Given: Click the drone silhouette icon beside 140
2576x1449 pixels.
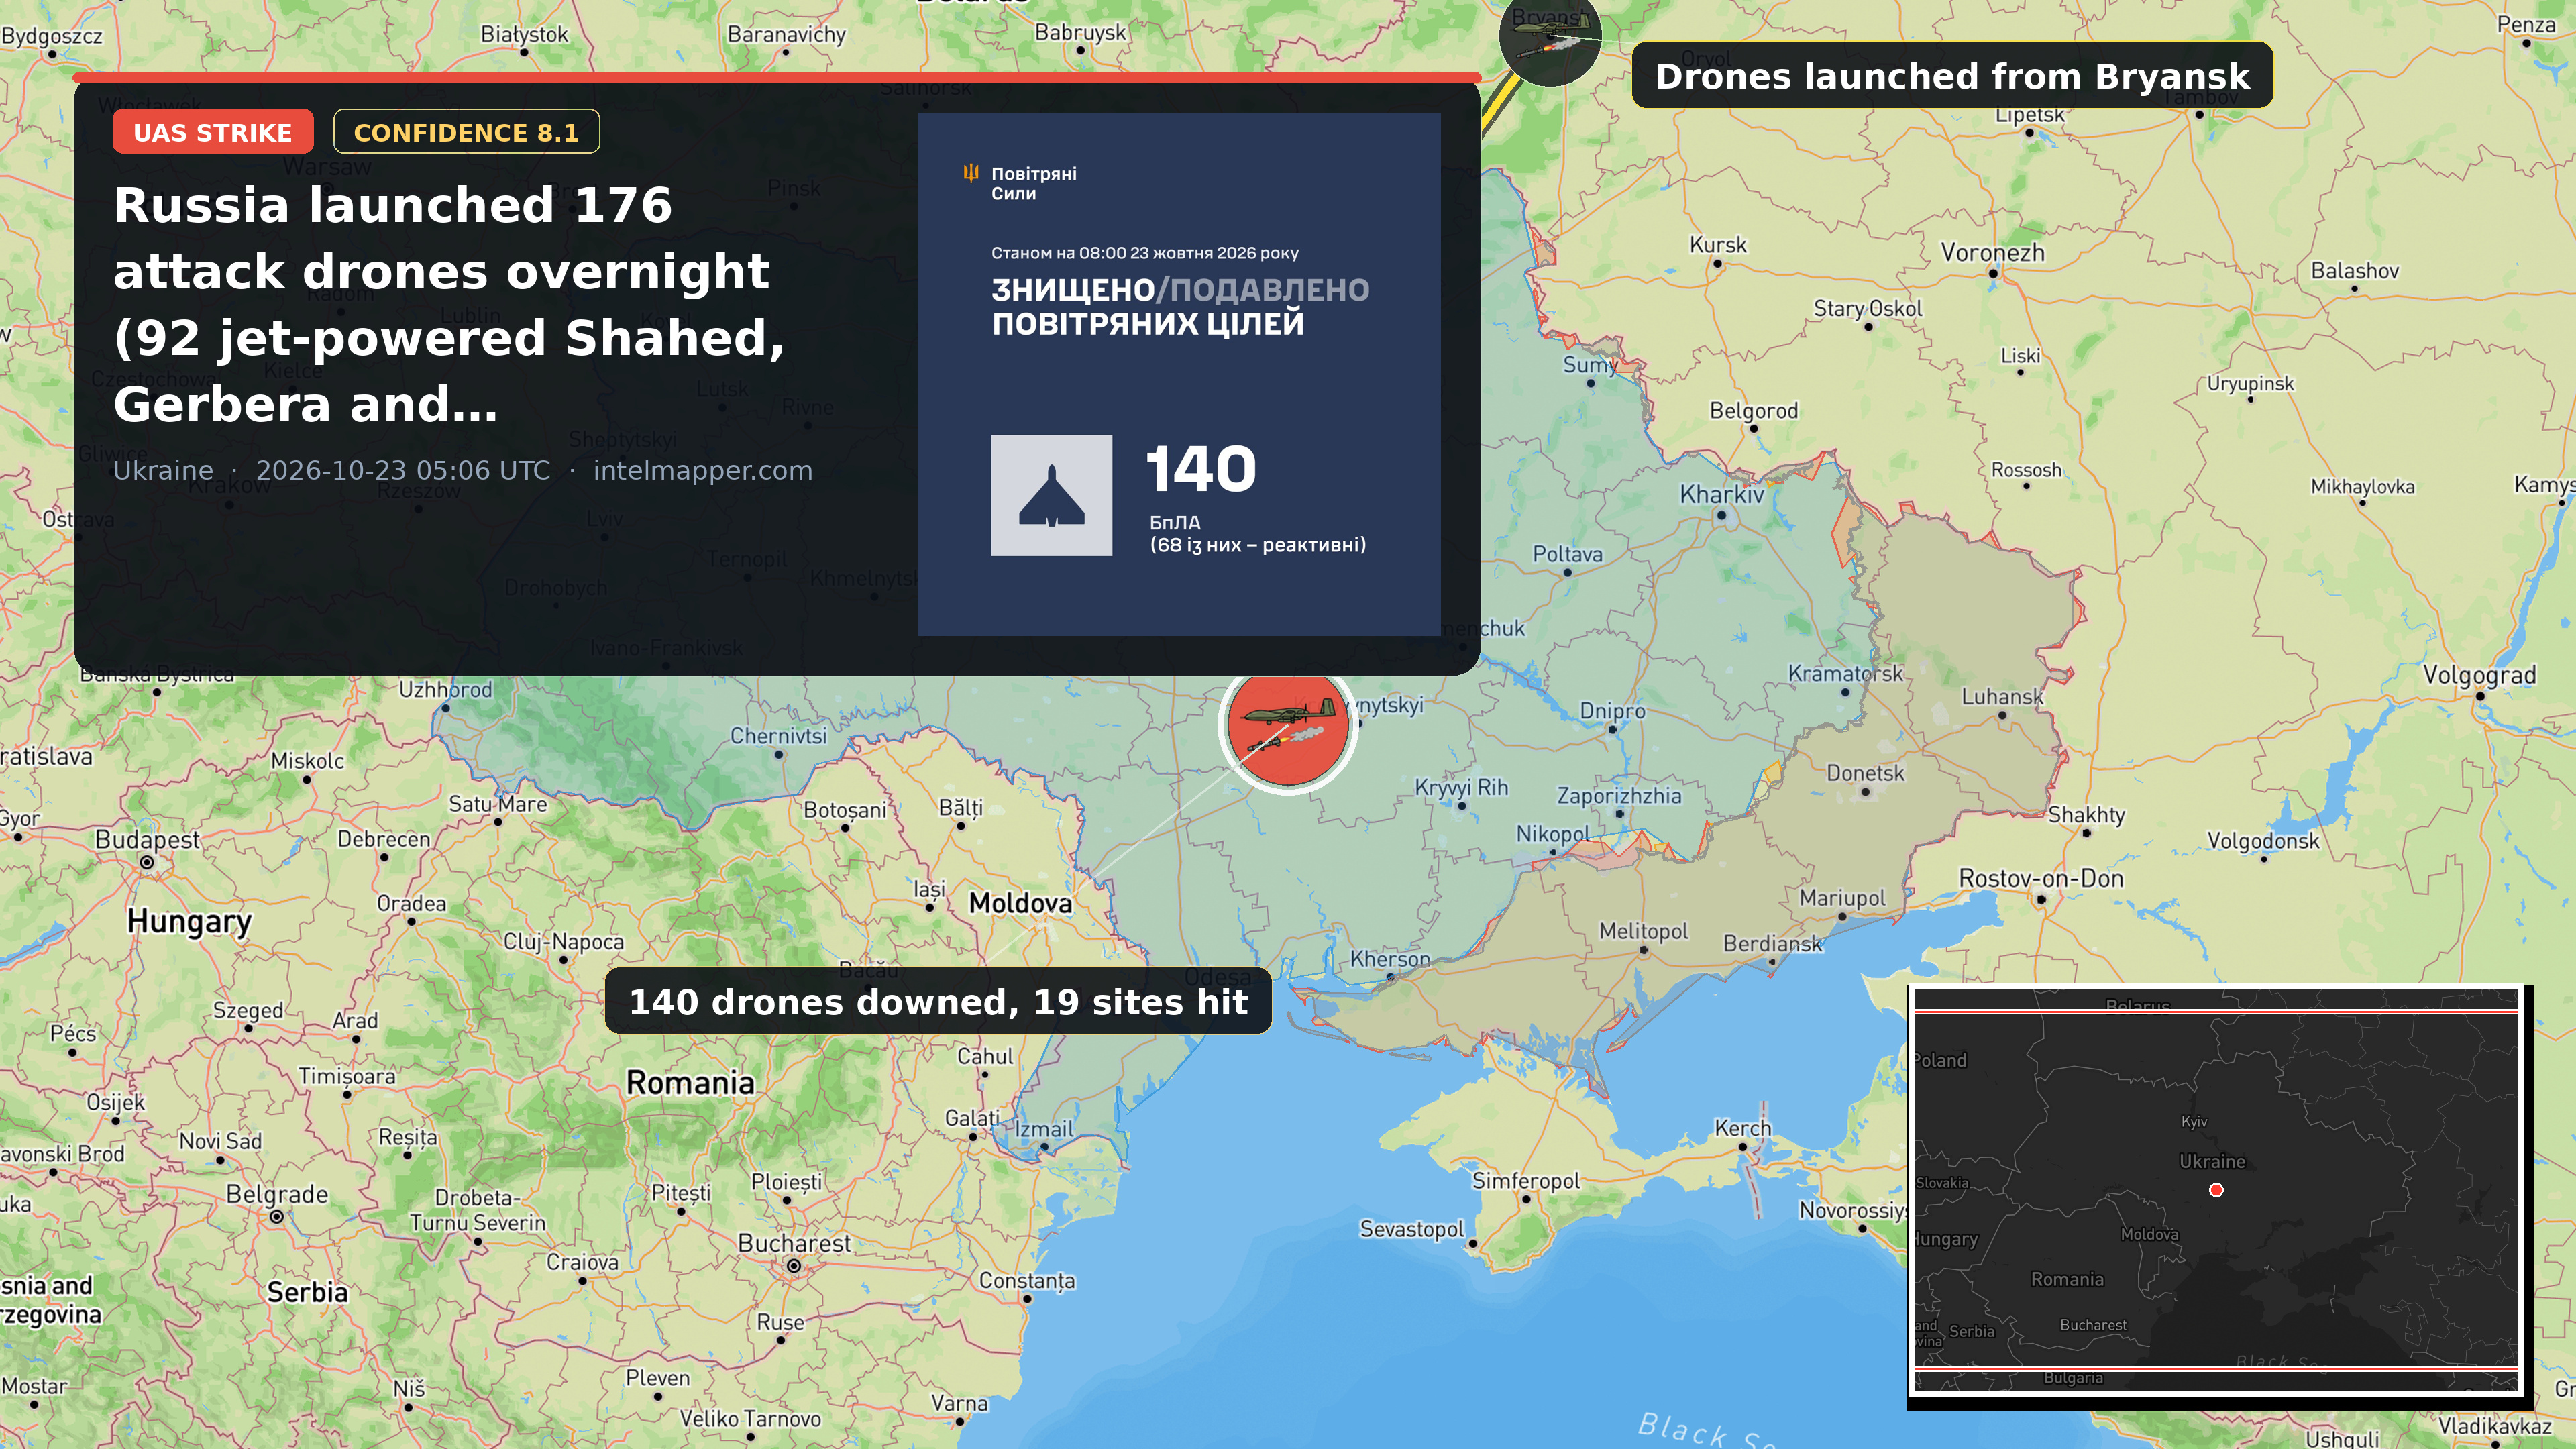Looking at the screenshot, I should coord(1051,495).
